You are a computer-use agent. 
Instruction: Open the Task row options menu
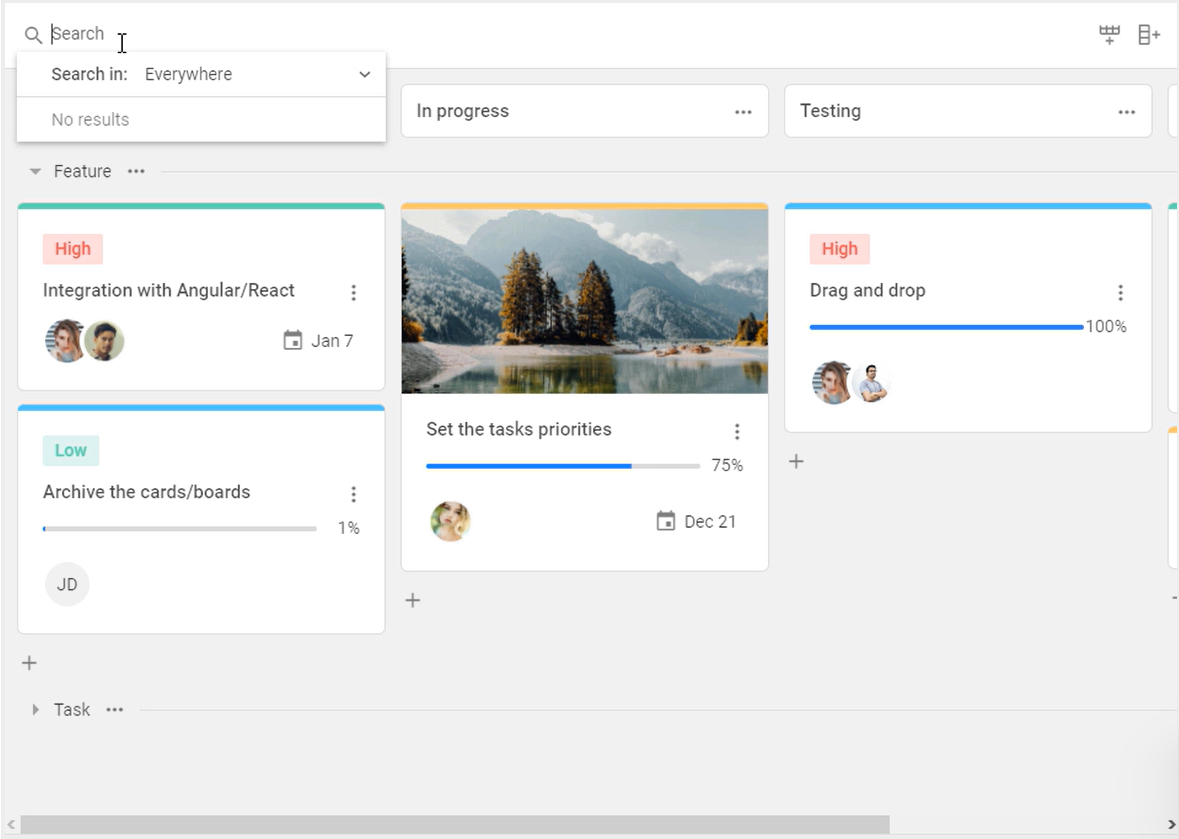tap(114, 710)
